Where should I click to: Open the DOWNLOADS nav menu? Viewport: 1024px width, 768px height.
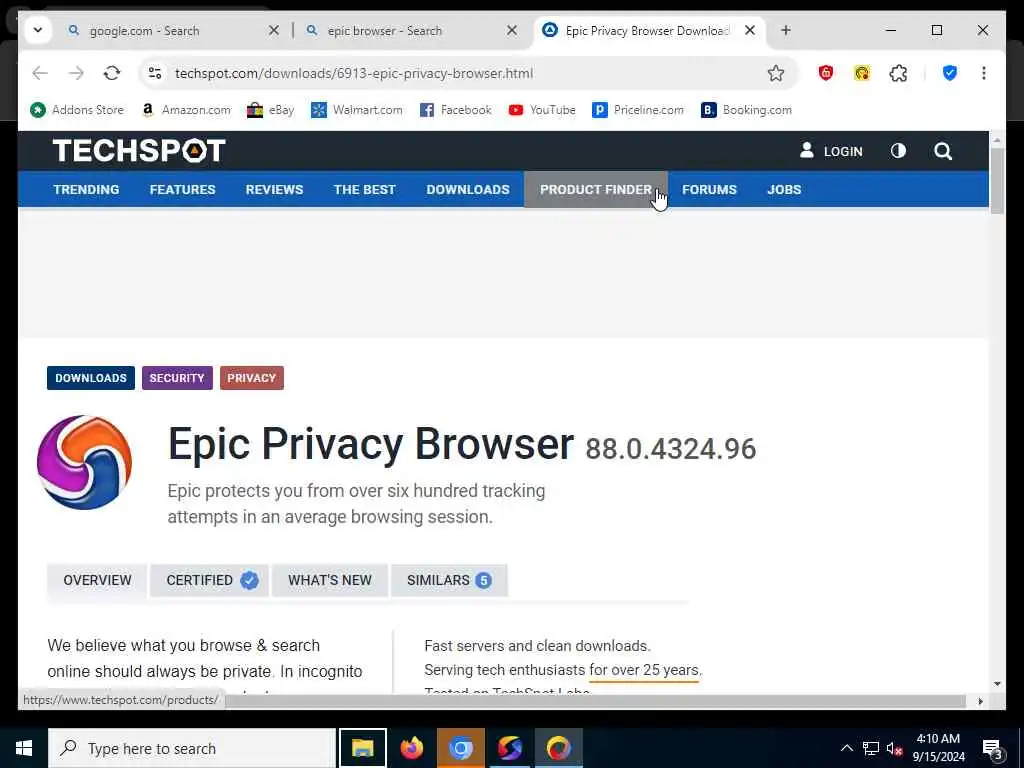[468, 189]
